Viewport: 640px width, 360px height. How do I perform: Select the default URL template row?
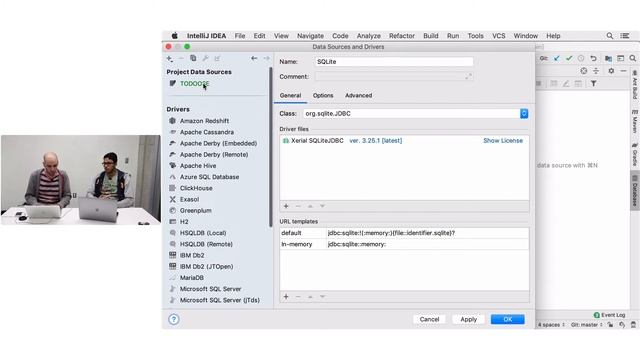pyautogui.click(x=404, y=233)
